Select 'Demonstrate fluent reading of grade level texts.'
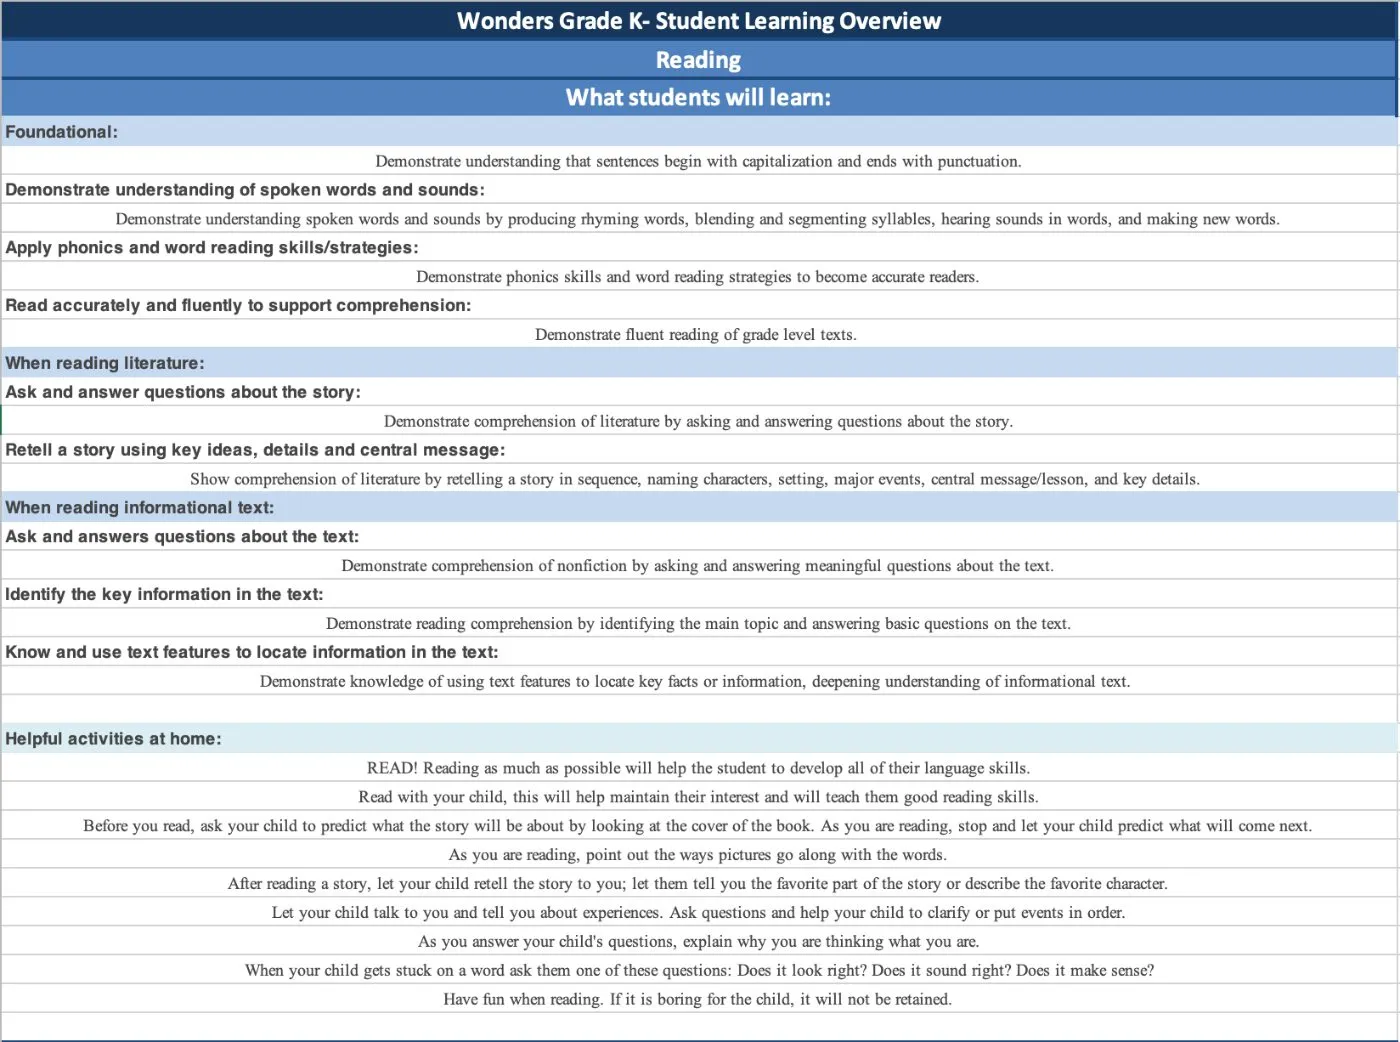This screenshot has width=1400, height=1042. (x=699, y=335)
